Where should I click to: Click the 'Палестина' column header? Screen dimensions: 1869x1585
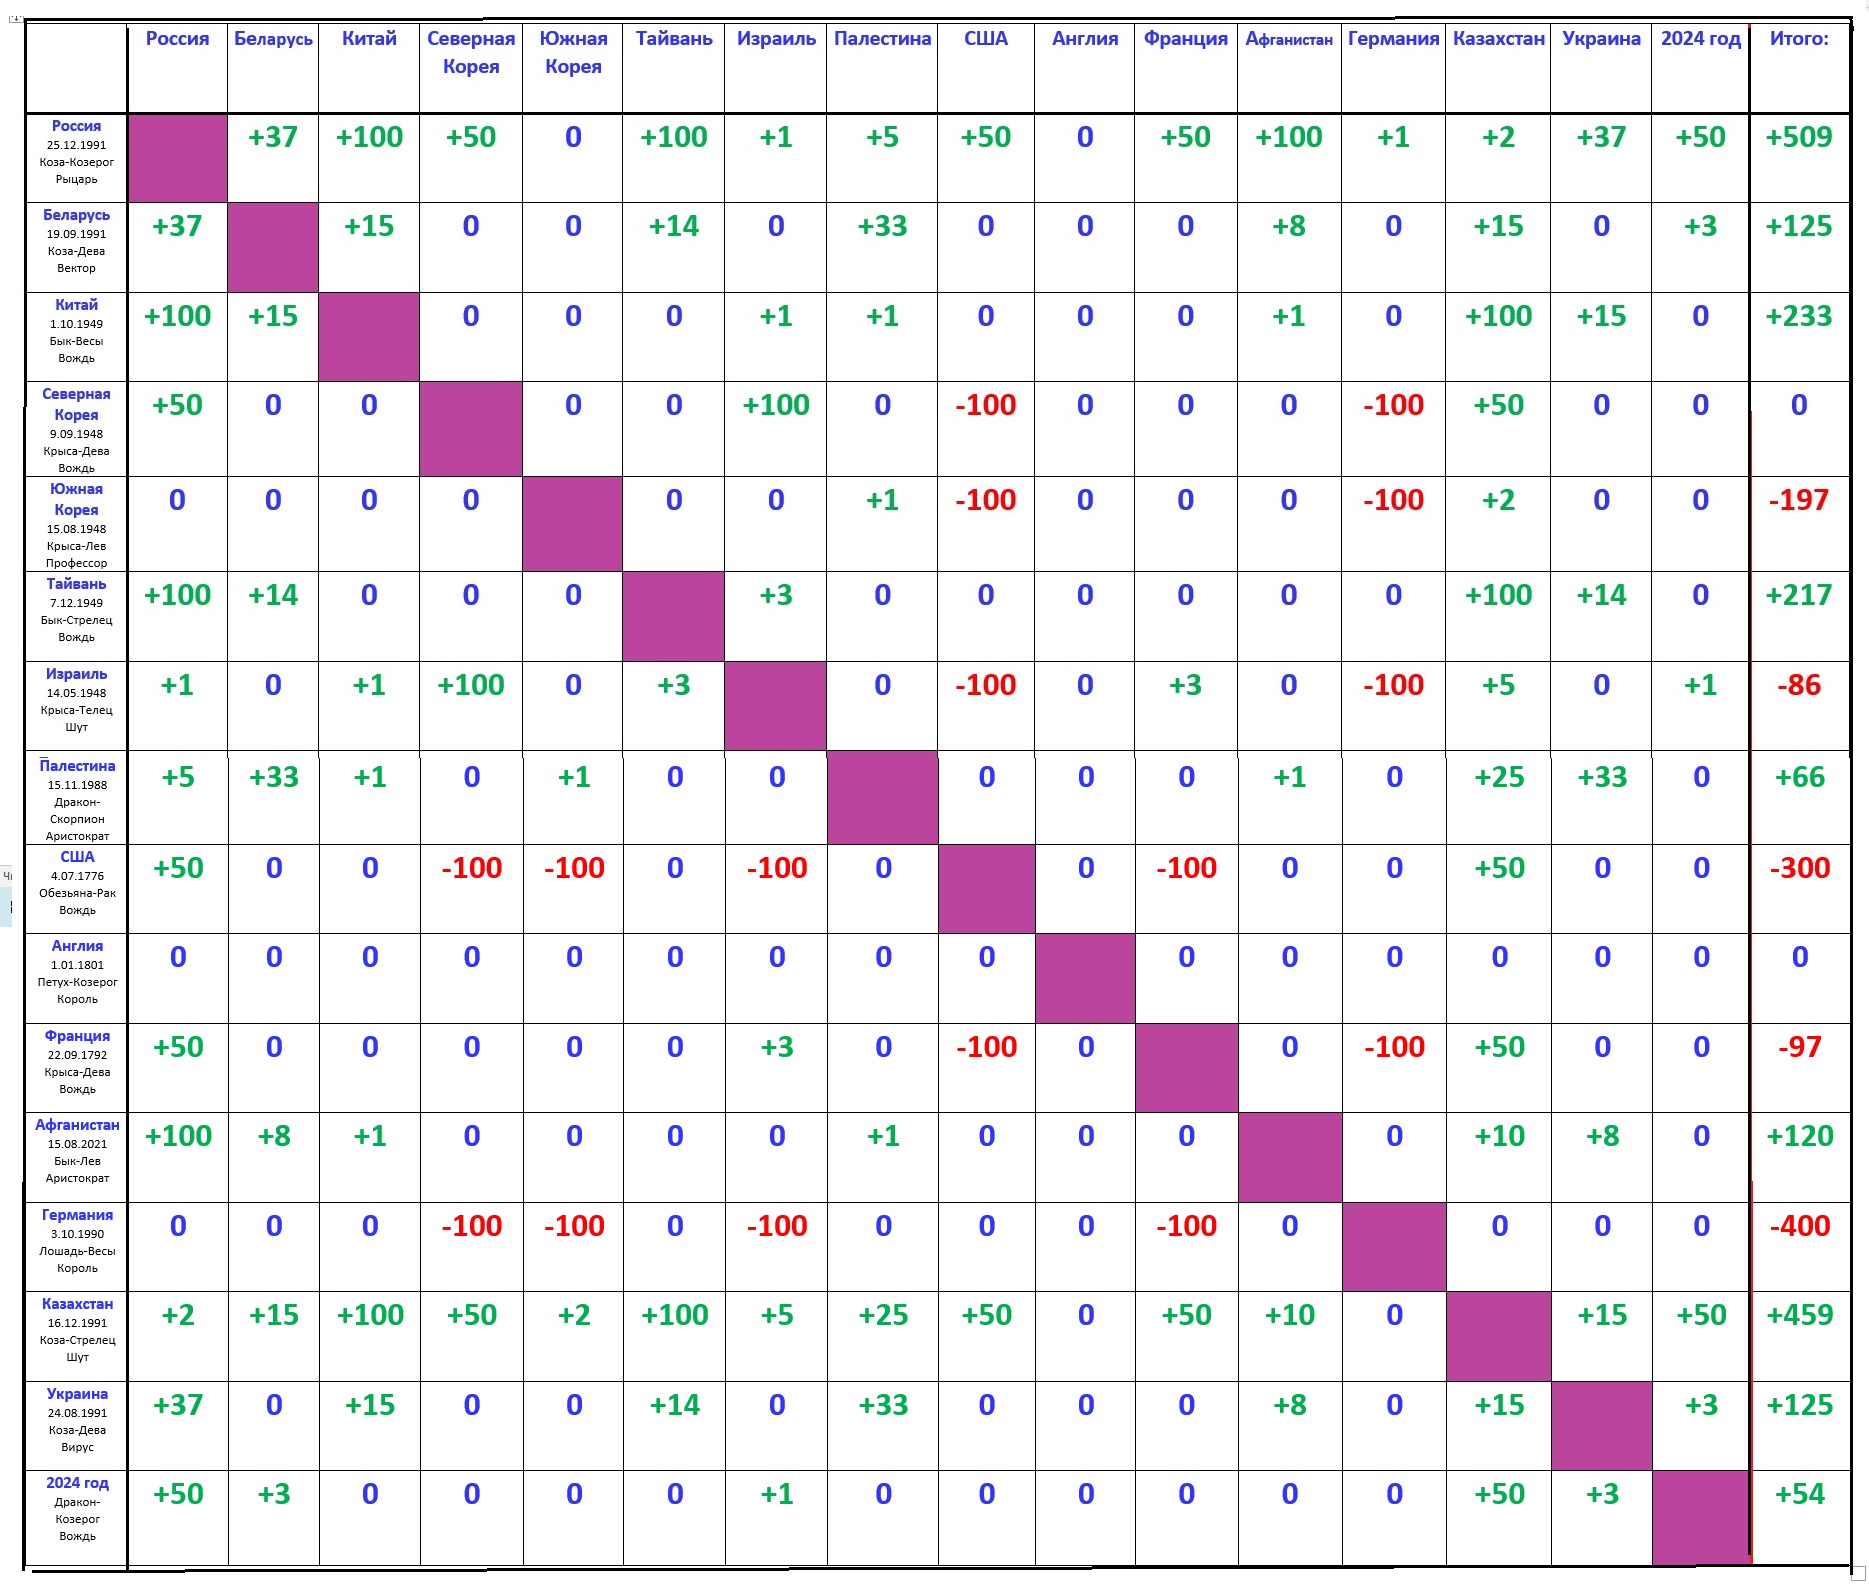[x=882, y=39]
